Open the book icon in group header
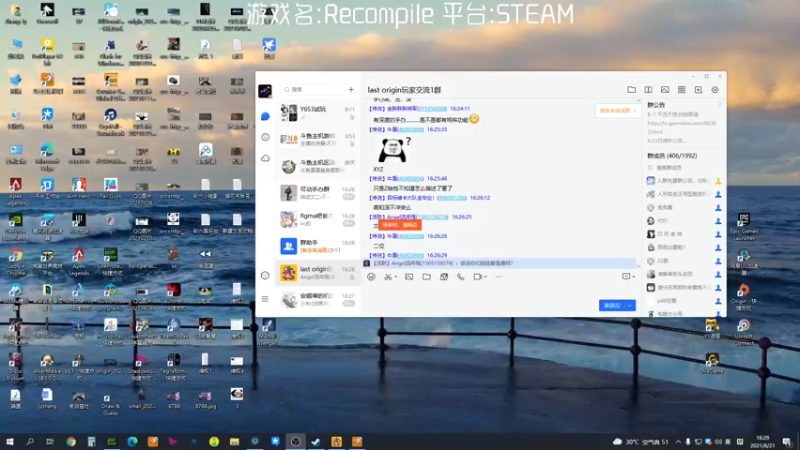This screenshot has width=800, height=450. pos(648,90)
